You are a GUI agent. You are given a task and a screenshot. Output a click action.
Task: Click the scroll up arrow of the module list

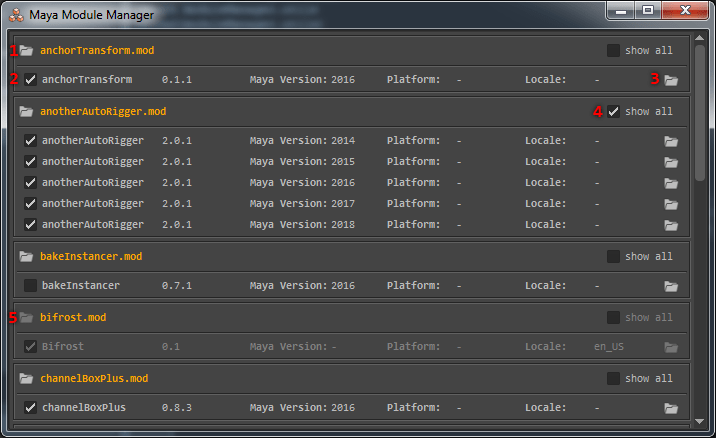click(x=700, y=37)
